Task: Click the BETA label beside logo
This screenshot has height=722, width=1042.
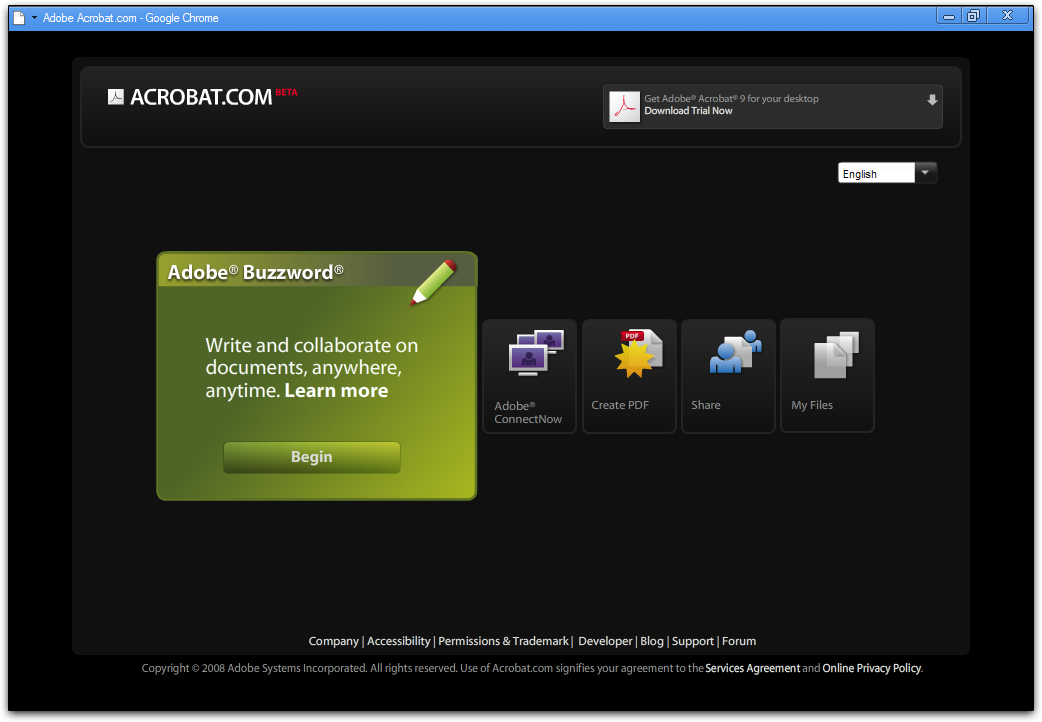Action: pyautogui.click(x=286, y=92)
